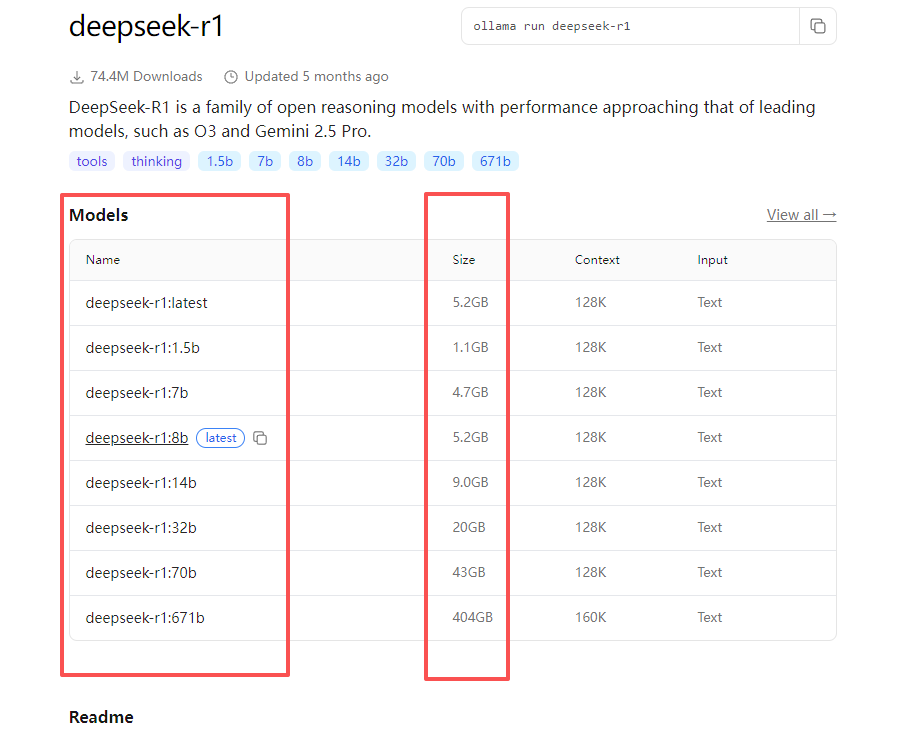Go to the deepseek-r1:32b model
900x745 pixels.
click(x=141, y=528)
